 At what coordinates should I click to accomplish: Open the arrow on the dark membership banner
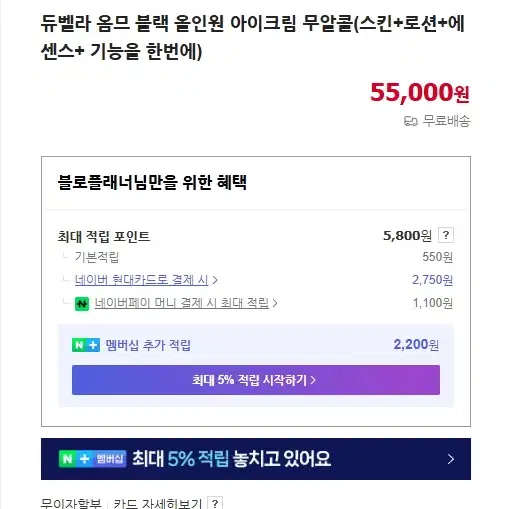pyautogui.click(x=451, y=459)
